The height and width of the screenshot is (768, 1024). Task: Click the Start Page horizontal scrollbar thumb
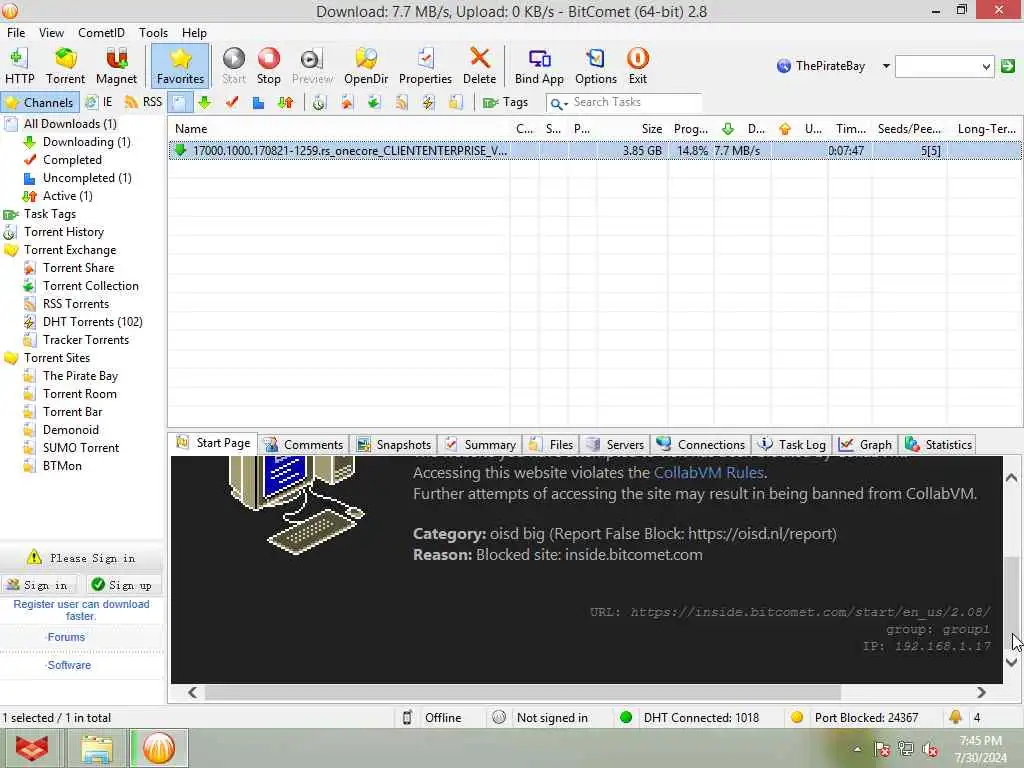[522, 692]
